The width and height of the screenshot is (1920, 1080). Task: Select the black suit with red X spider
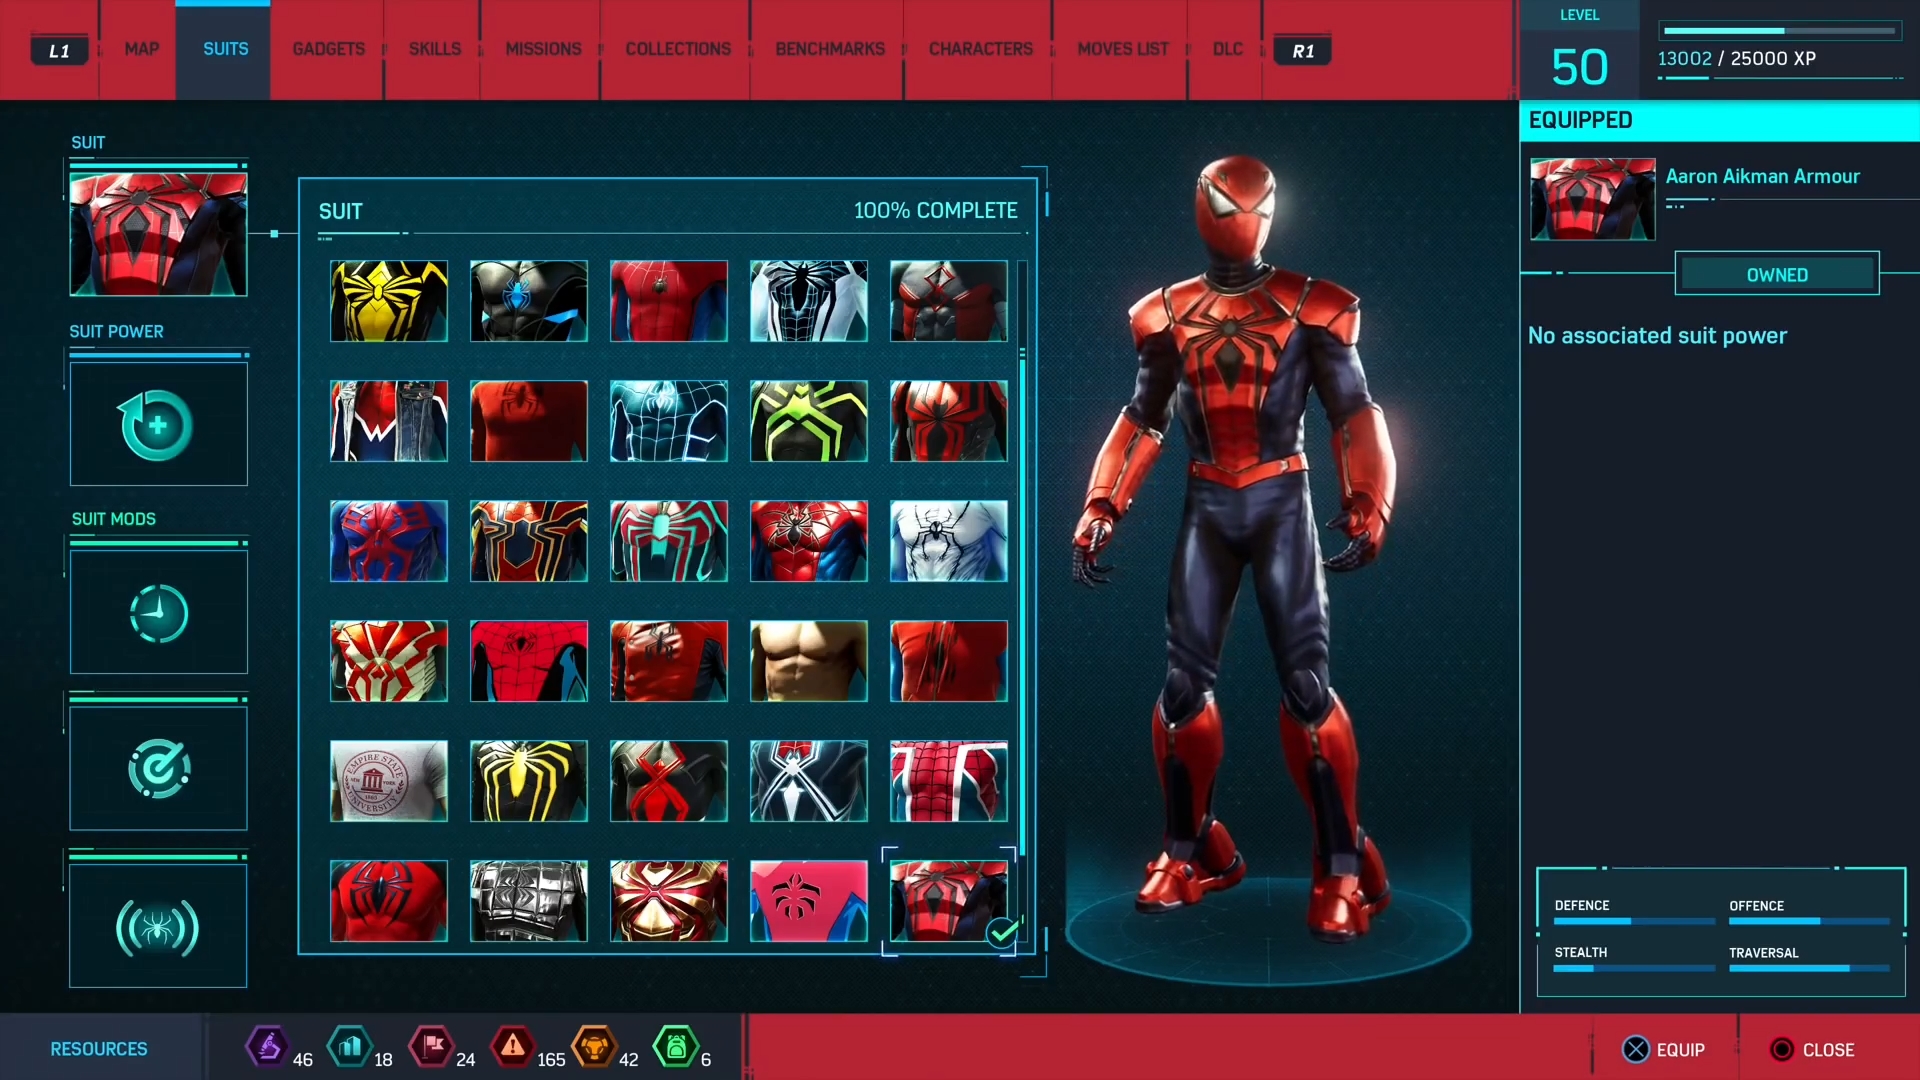coord(669,781)
